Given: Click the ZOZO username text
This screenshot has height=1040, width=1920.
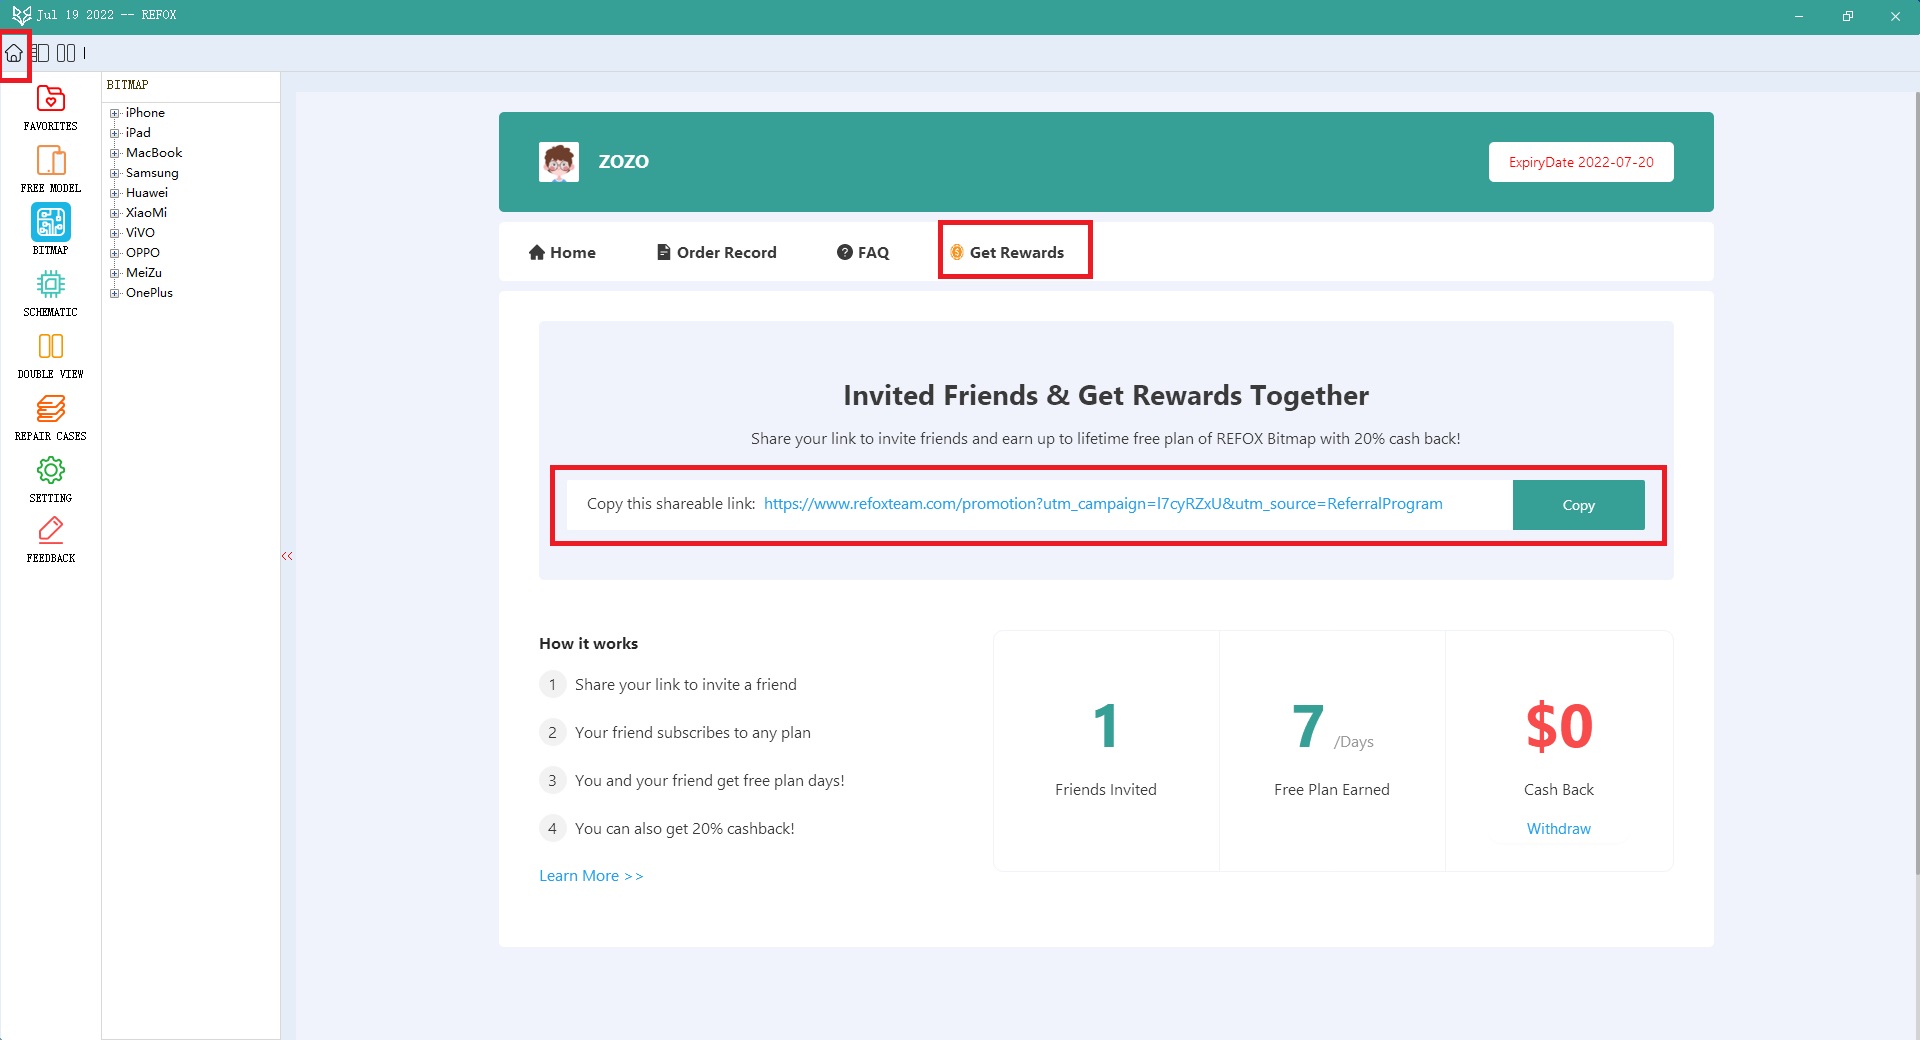Looking at the screenshot, I should 623,162.
